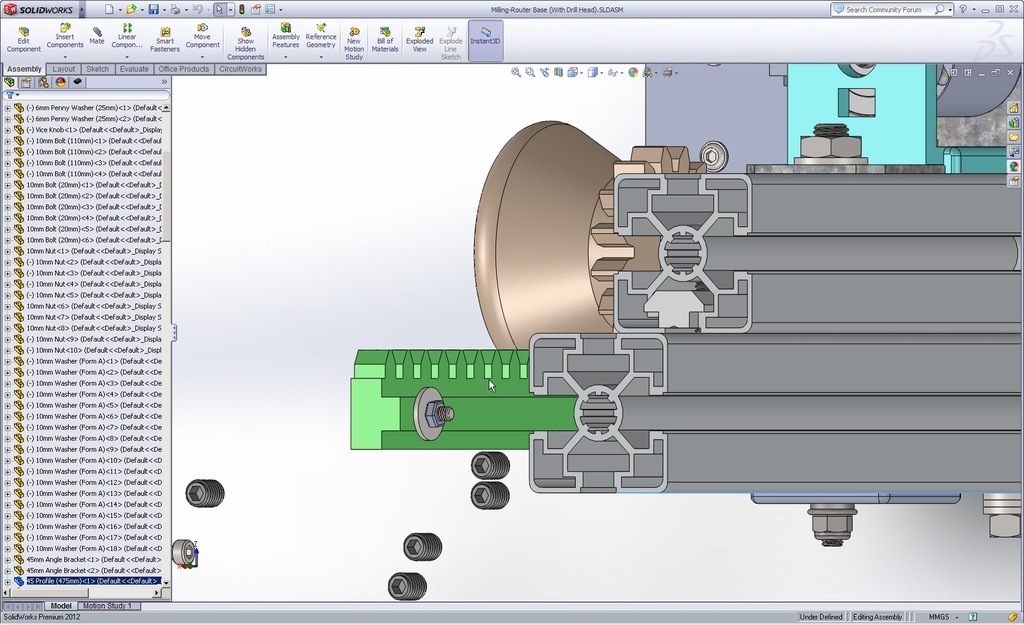
Task: Open the Edit Component tool
Action: [x=24, y=38]
